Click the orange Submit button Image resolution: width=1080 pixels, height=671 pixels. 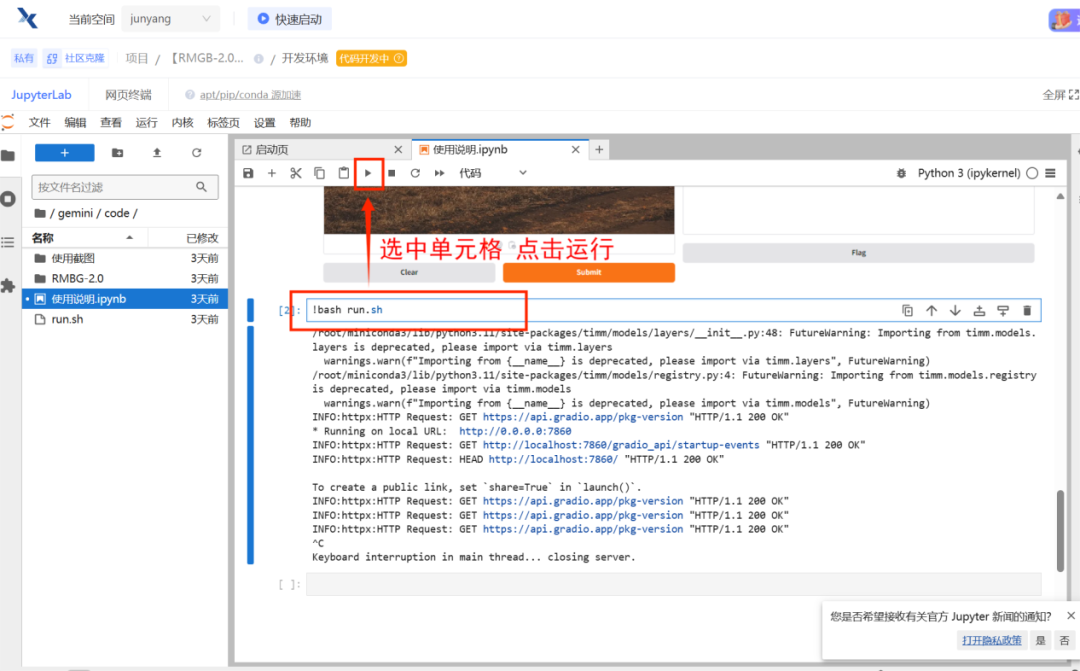click(589, 272)
